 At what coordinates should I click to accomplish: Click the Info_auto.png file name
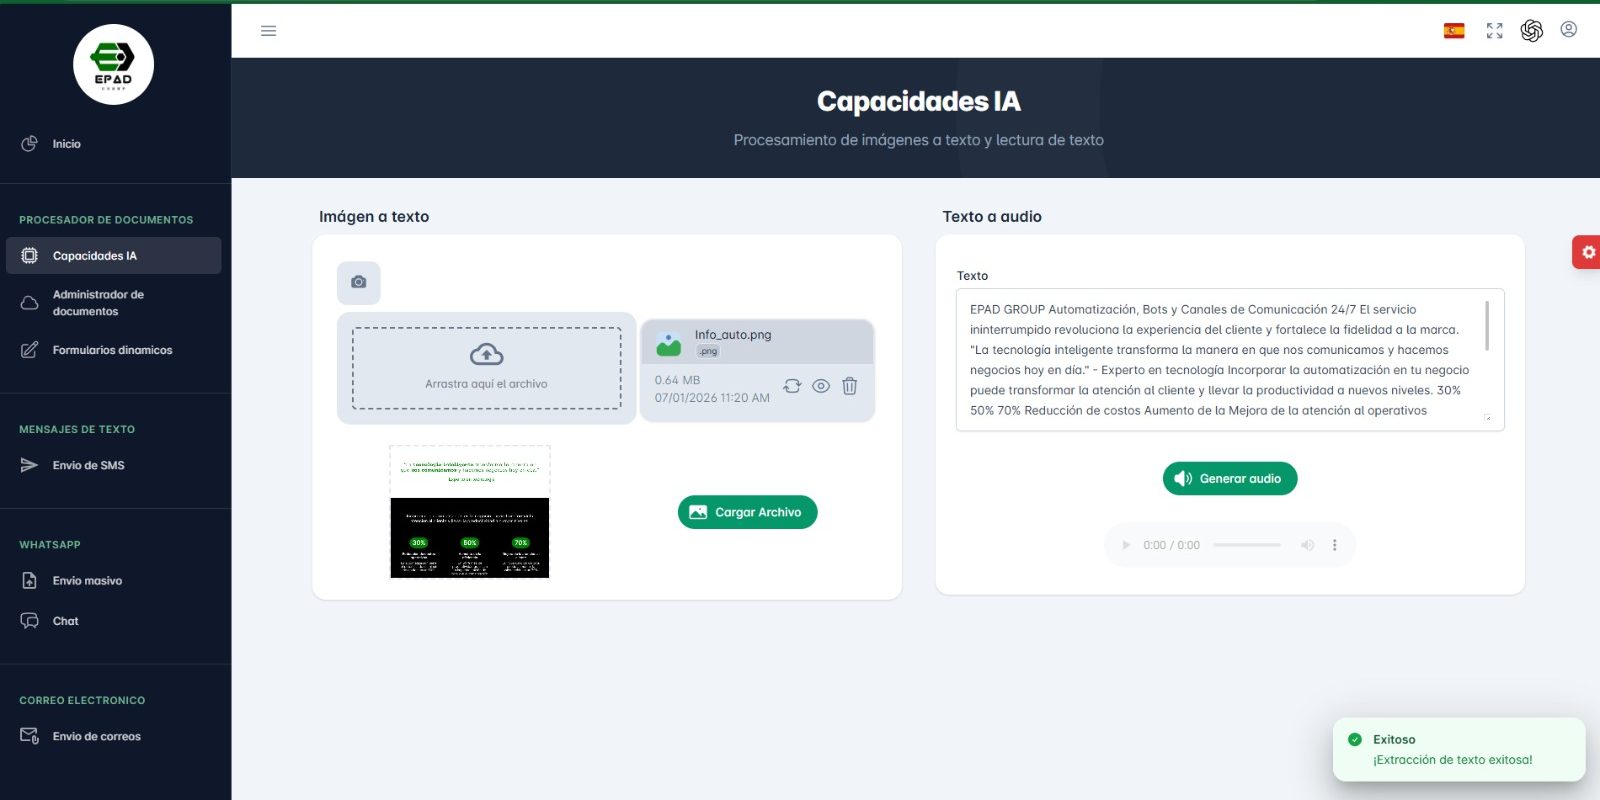point(733,335)
